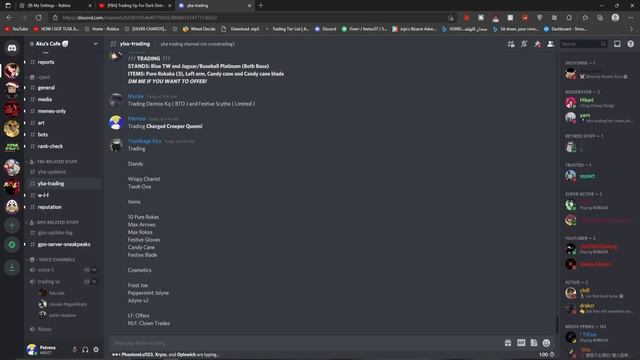640x360 pixels.
Task: Open the Threads icon in channel header
Action: 511,44
